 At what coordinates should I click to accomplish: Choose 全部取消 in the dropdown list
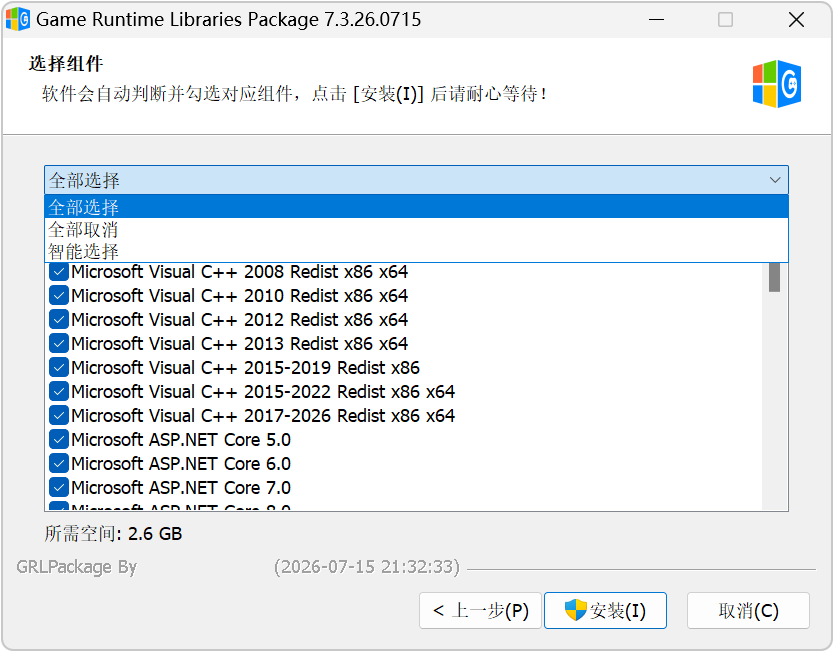click(x=416, y=229)
